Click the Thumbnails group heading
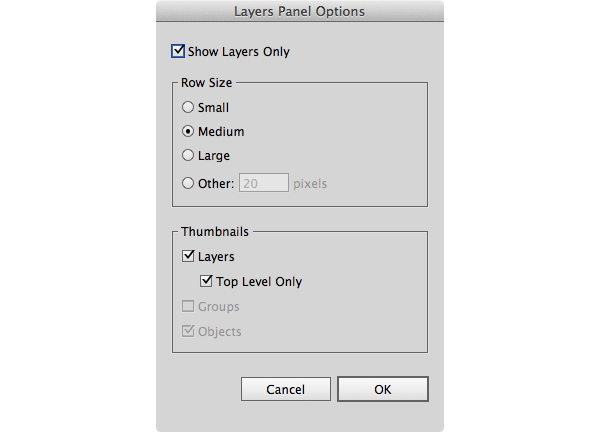 [x=216, y=232]
